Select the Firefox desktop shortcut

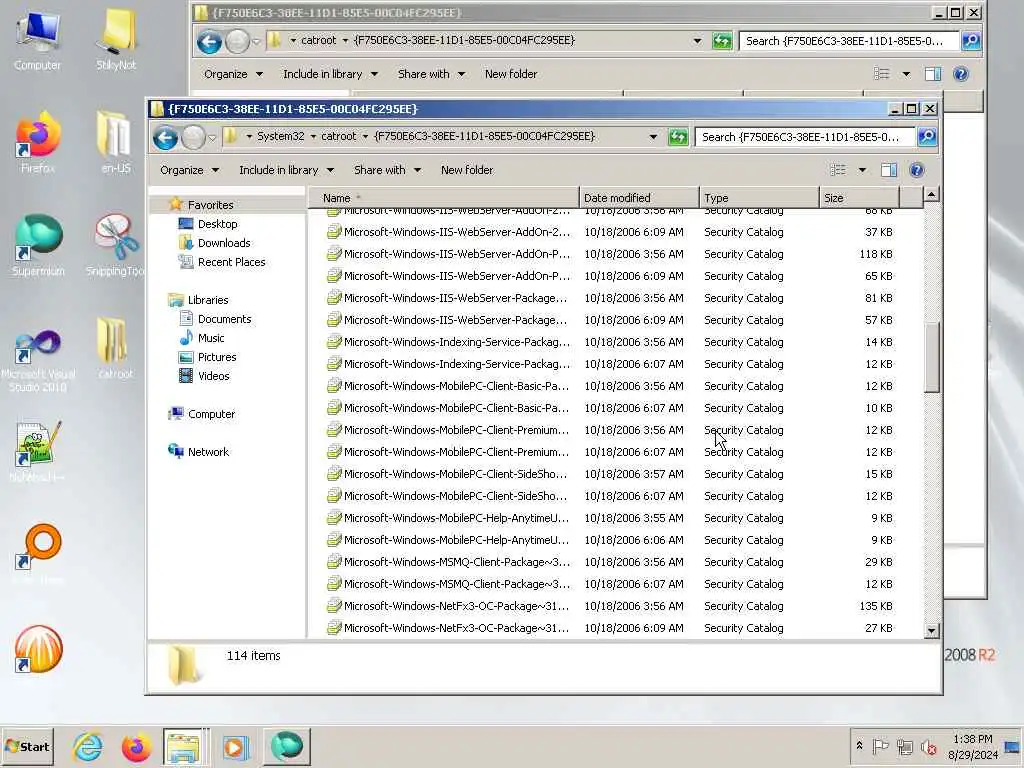point(38,142)
